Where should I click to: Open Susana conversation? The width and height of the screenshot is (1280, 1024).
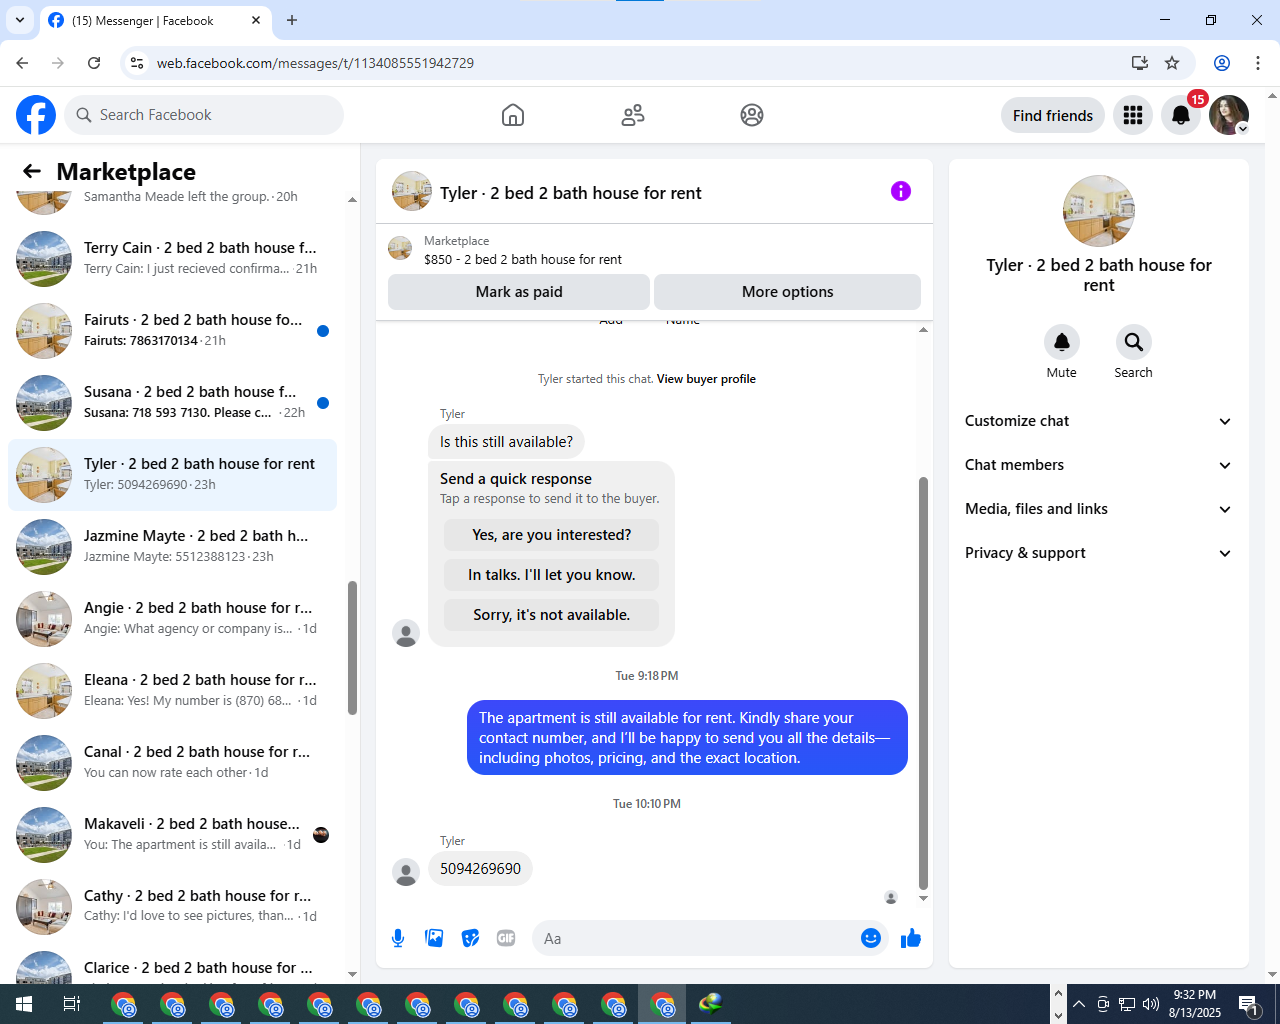(172, 403)
